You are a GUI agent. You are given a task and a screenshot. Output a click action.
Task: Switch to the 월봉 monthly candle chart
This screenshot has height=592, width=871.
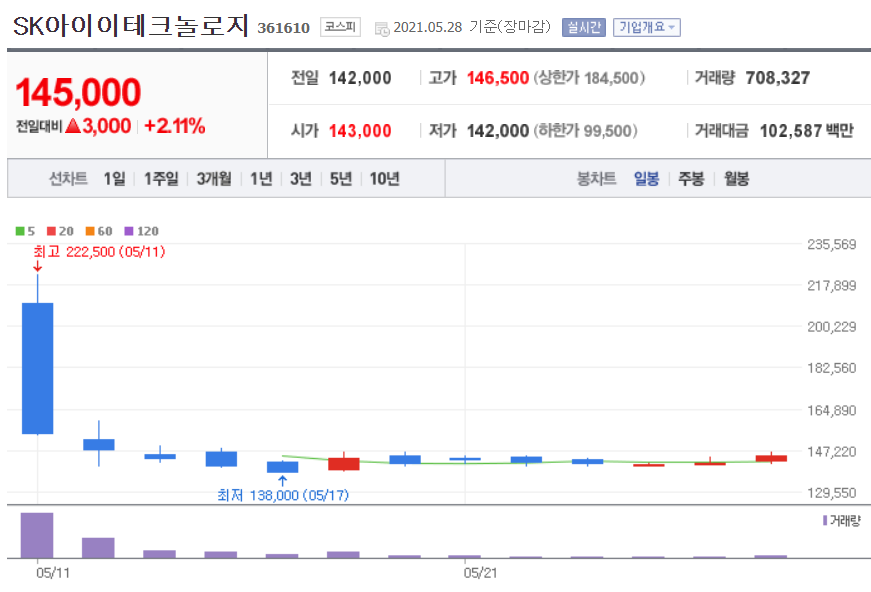click(737, 179)
